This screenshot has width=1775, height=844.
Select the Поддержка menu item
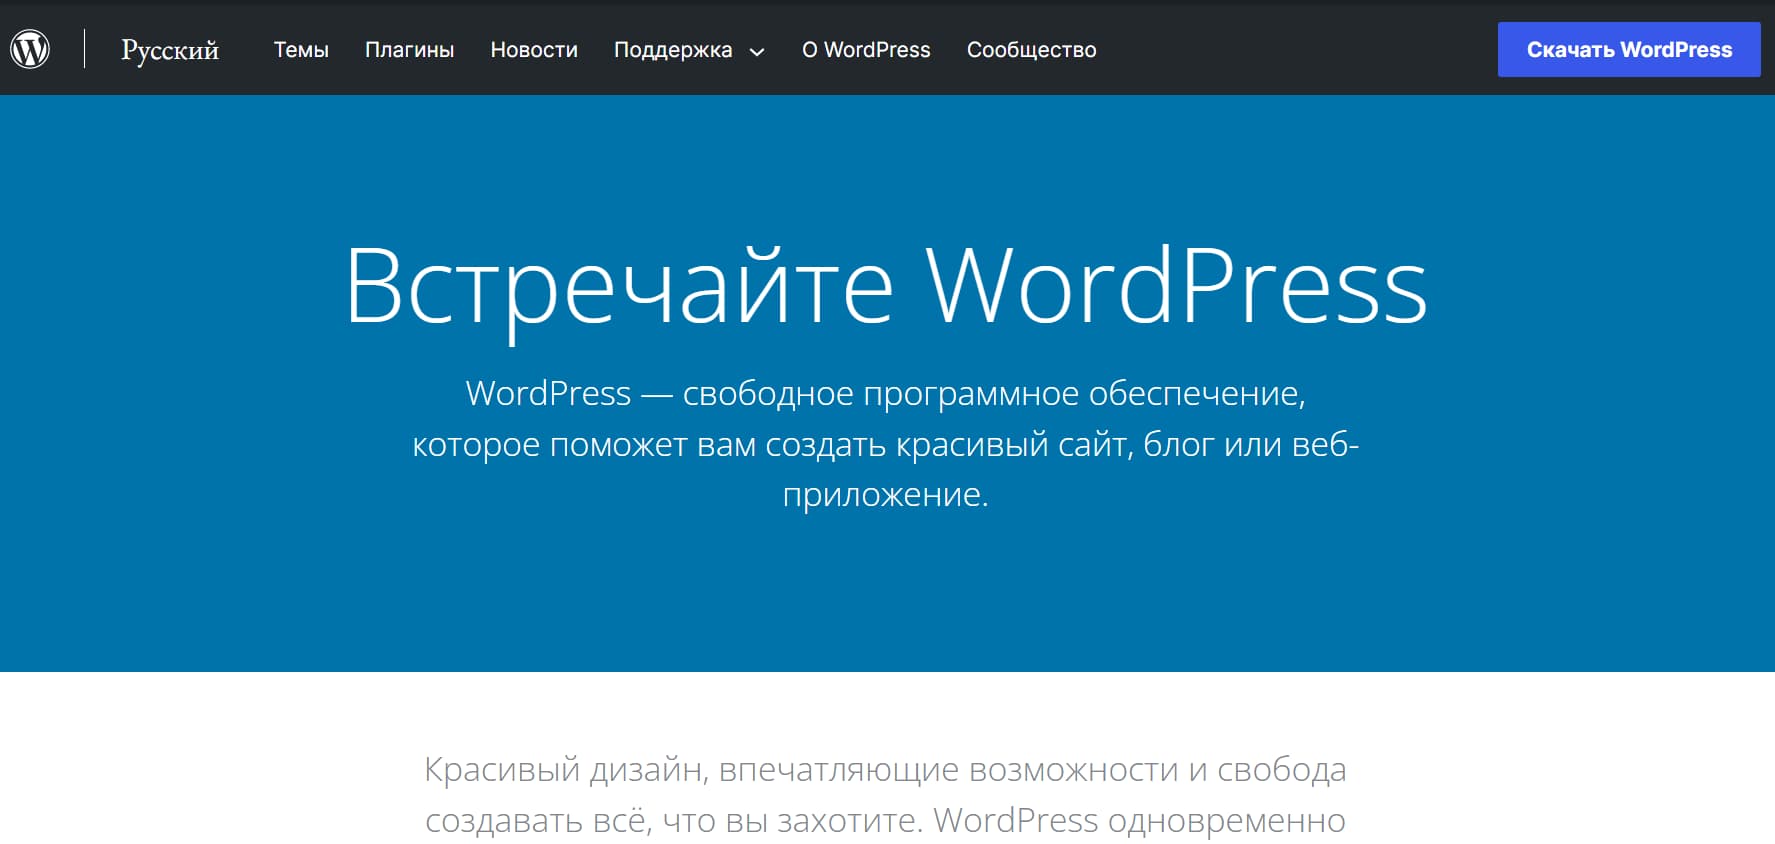tap(673, 50)
